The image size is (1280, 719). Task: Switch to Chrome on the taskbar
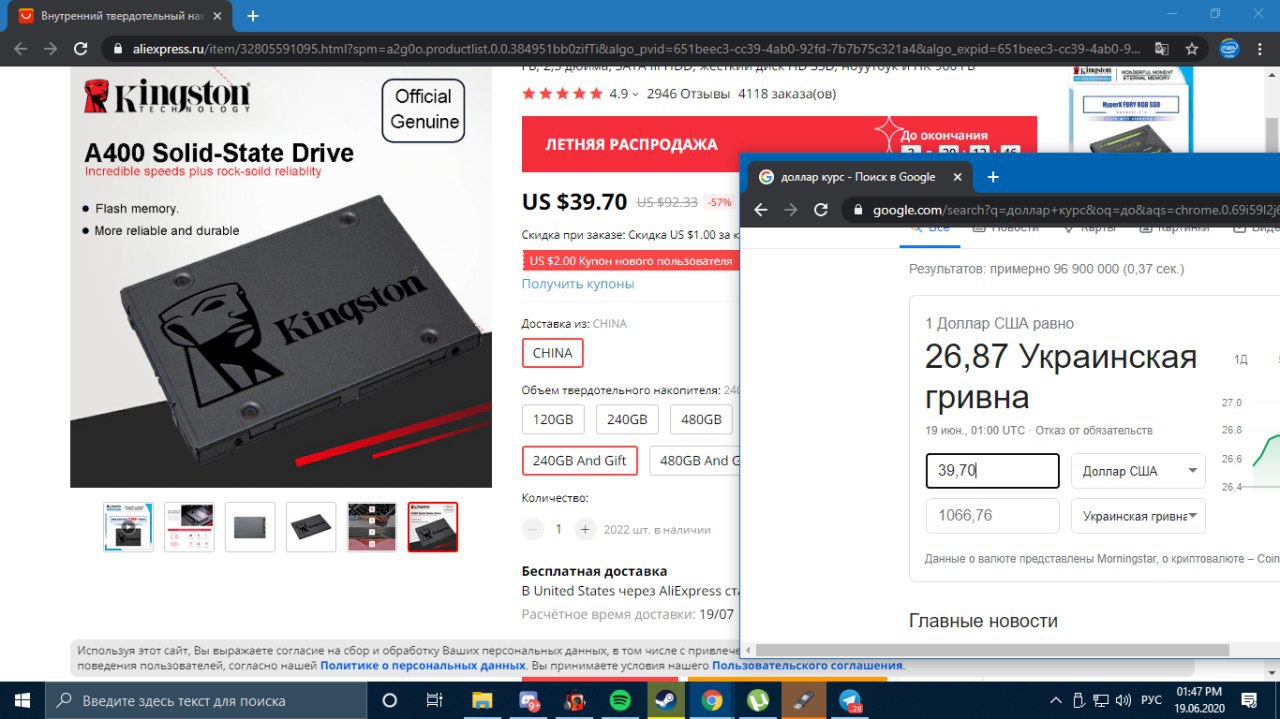point(712,700)
